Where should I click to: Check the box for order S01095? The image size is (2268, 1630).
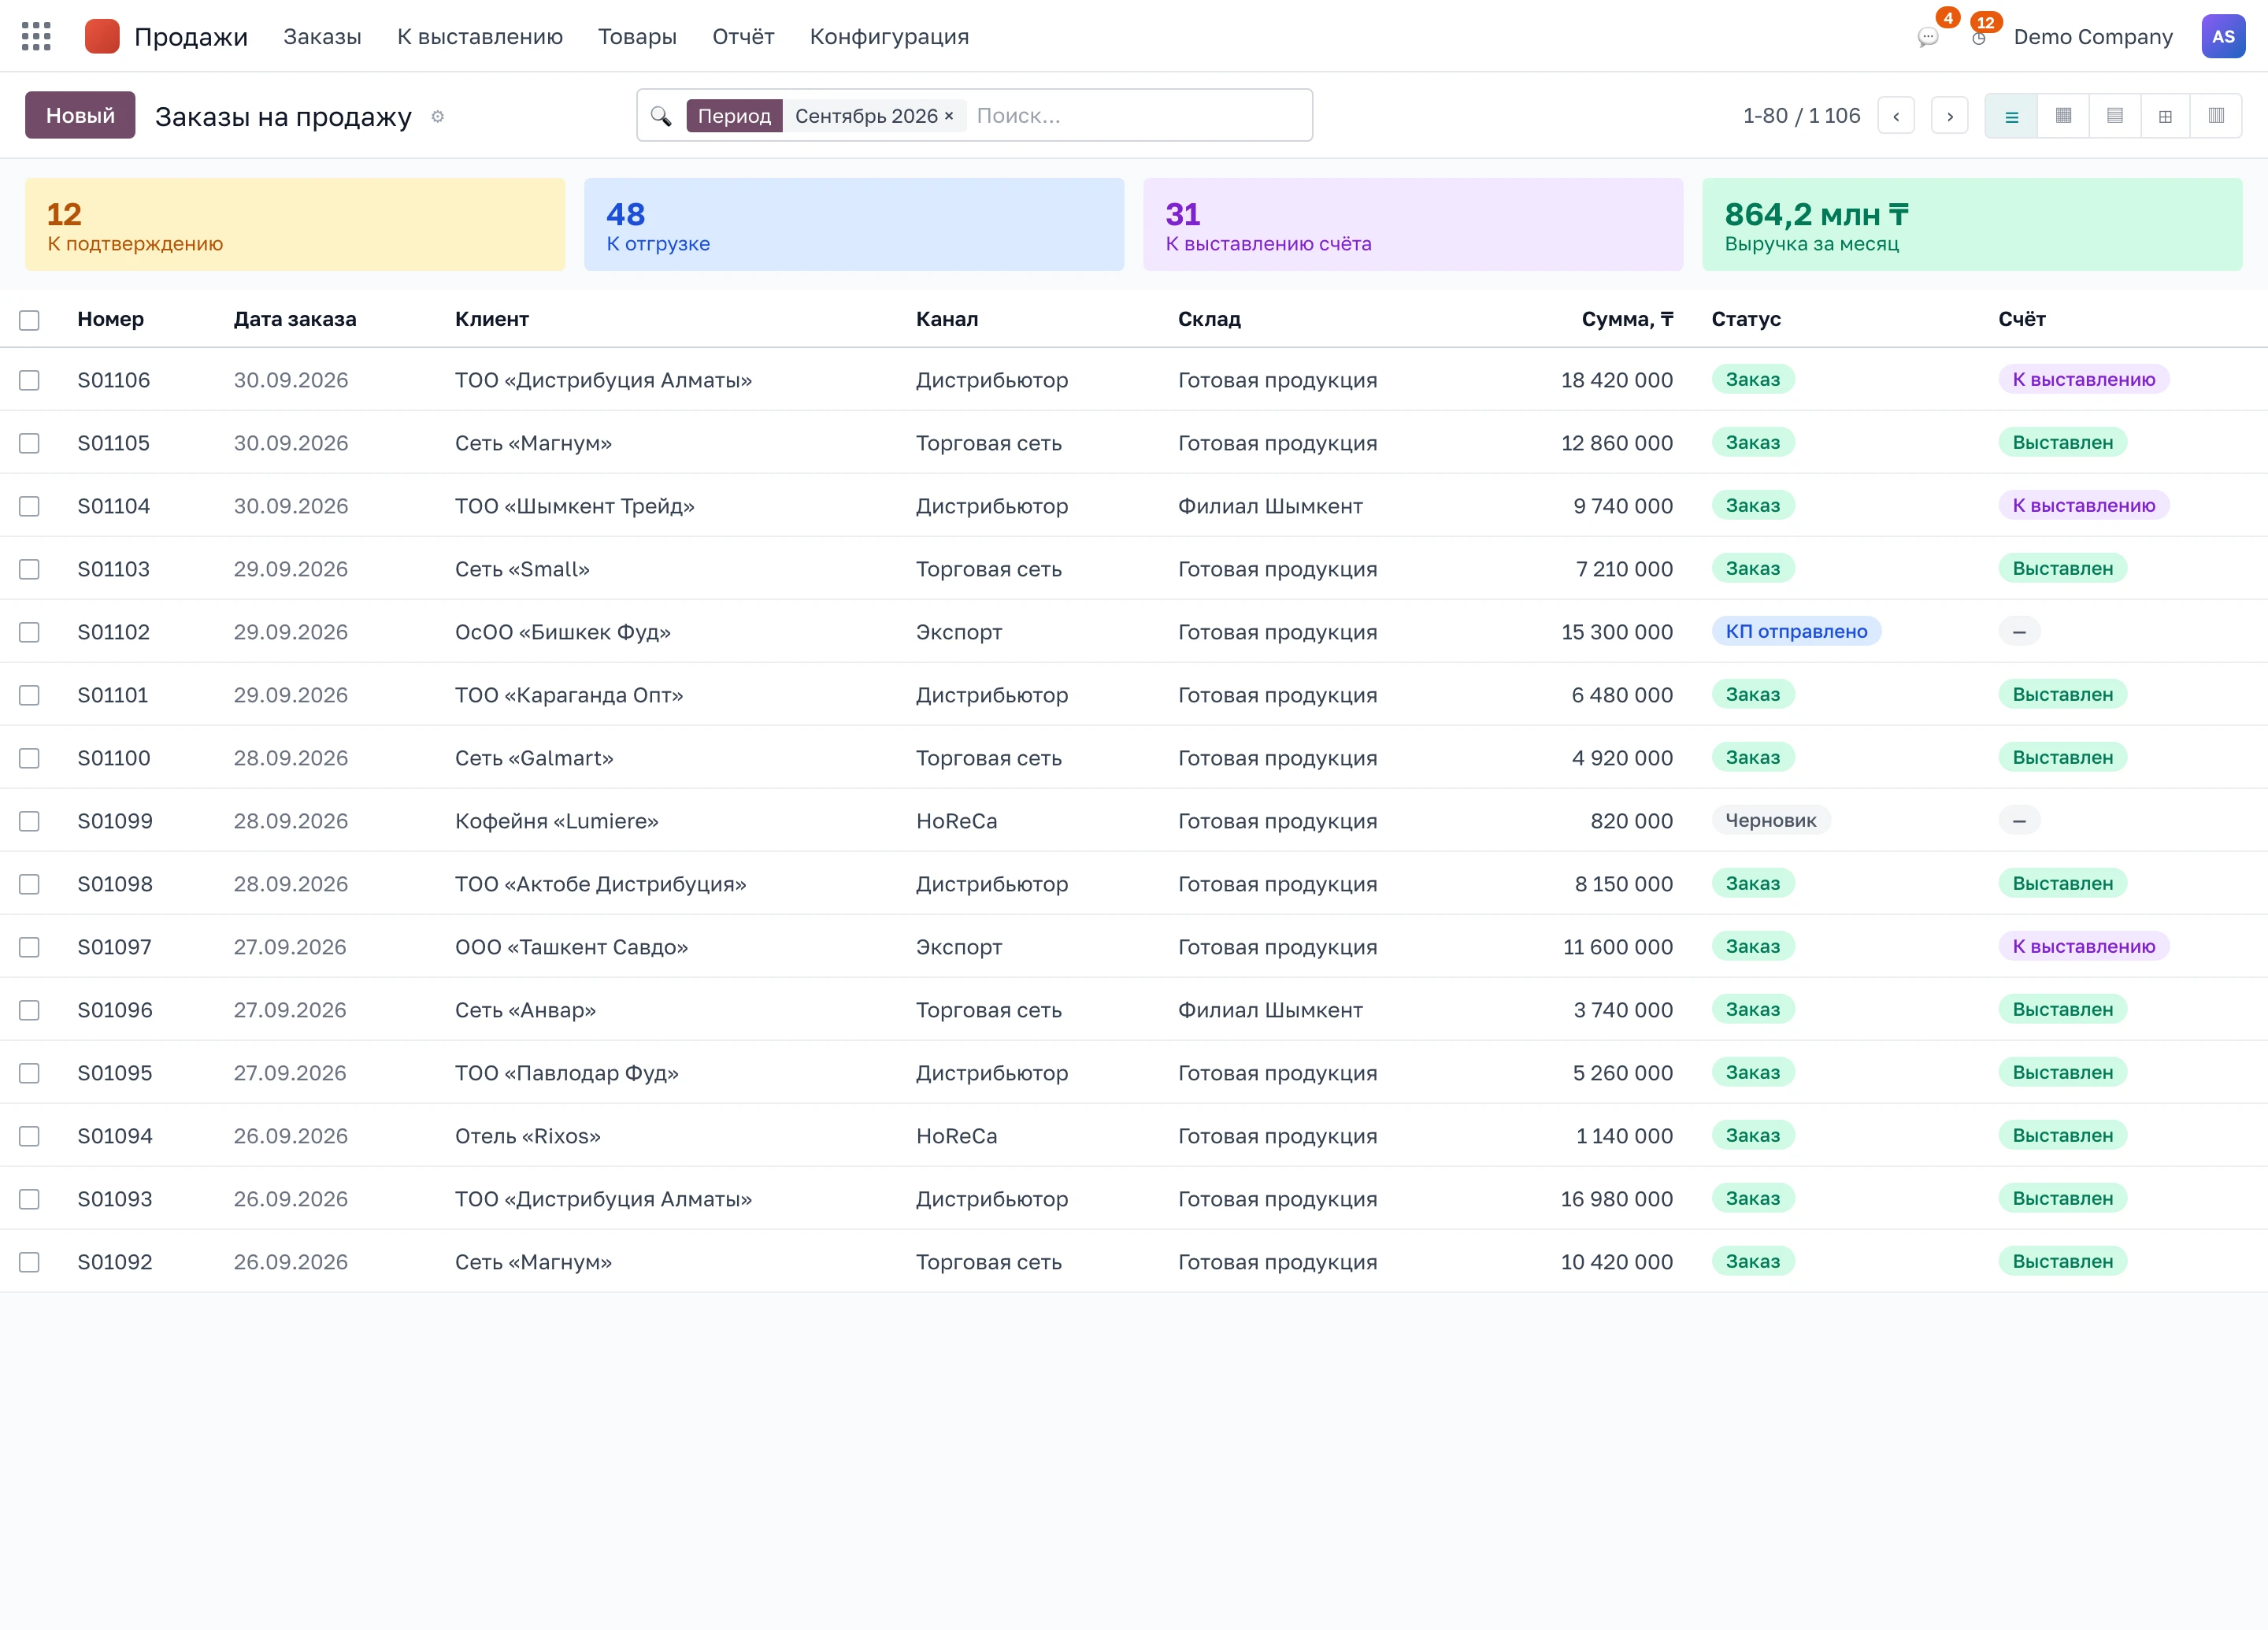click(29, 1074)
